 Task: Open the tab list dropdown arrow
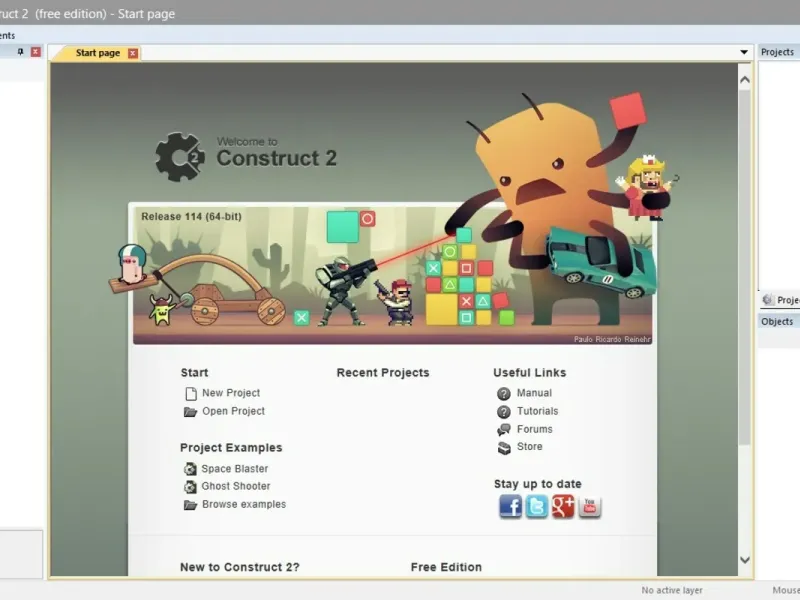click(744, 52)
